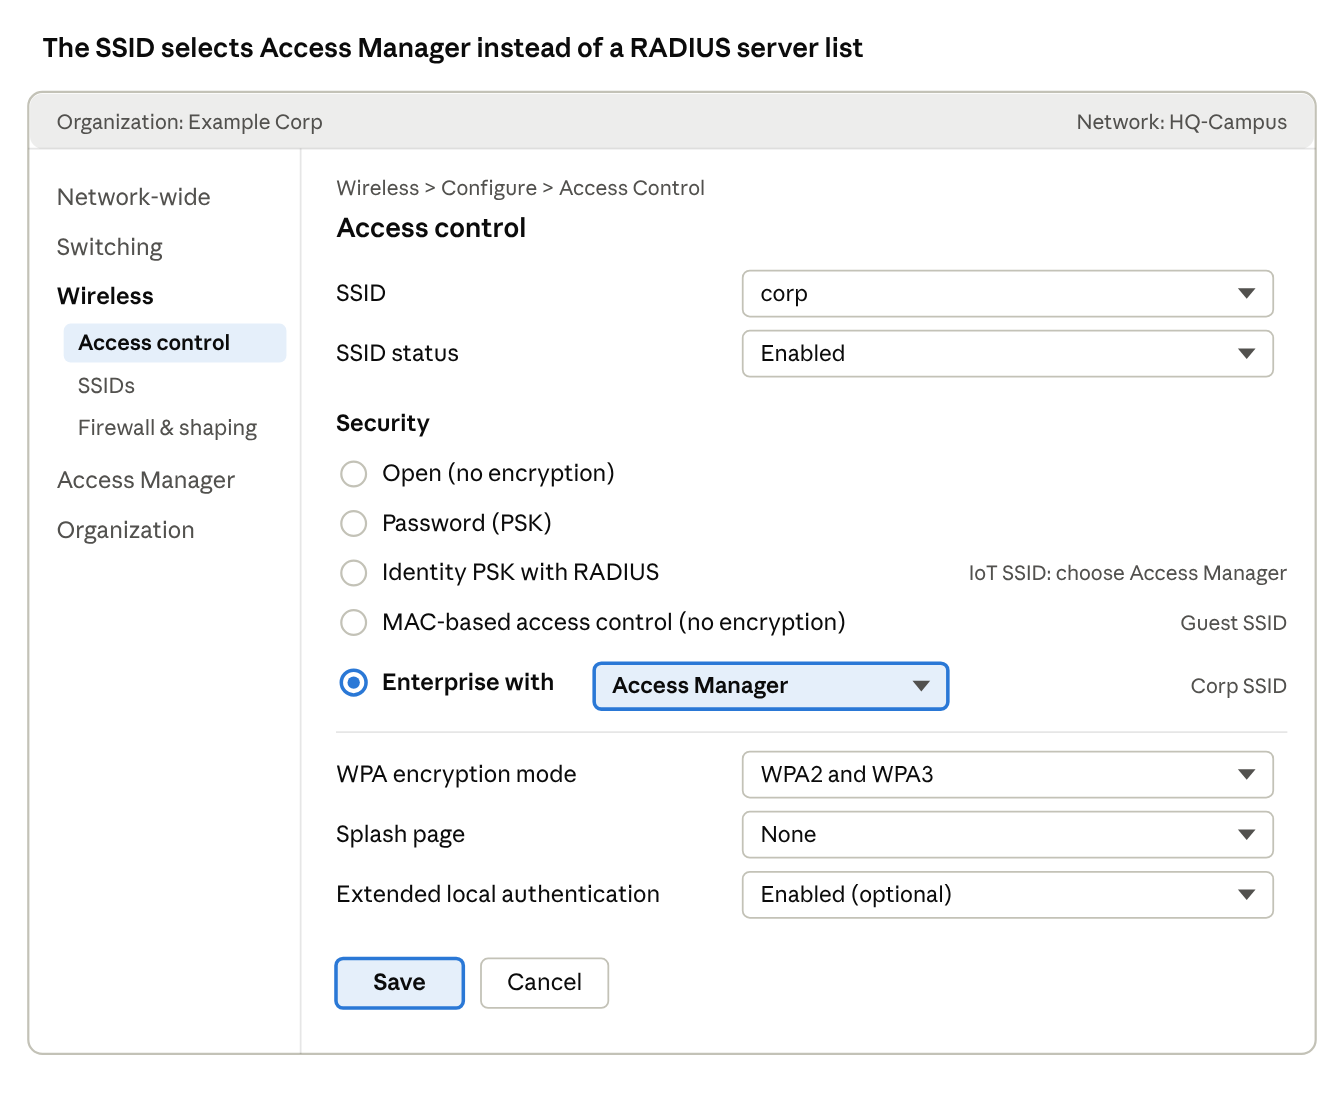Pick MAC-based access control radio button
The image size is (1344, 1110).
[x=353, y=622]
